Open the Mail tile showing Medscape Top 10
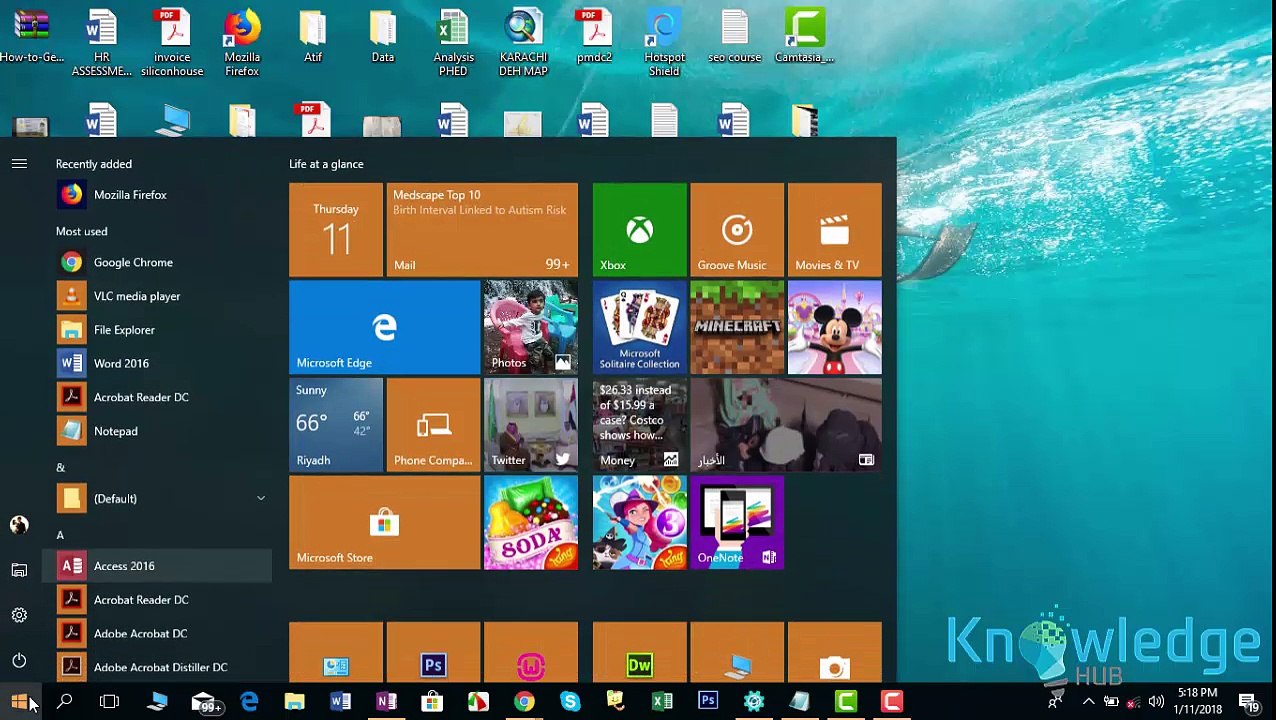Image resolution: width=1276 pixels, height=720 pixels. 482,229
